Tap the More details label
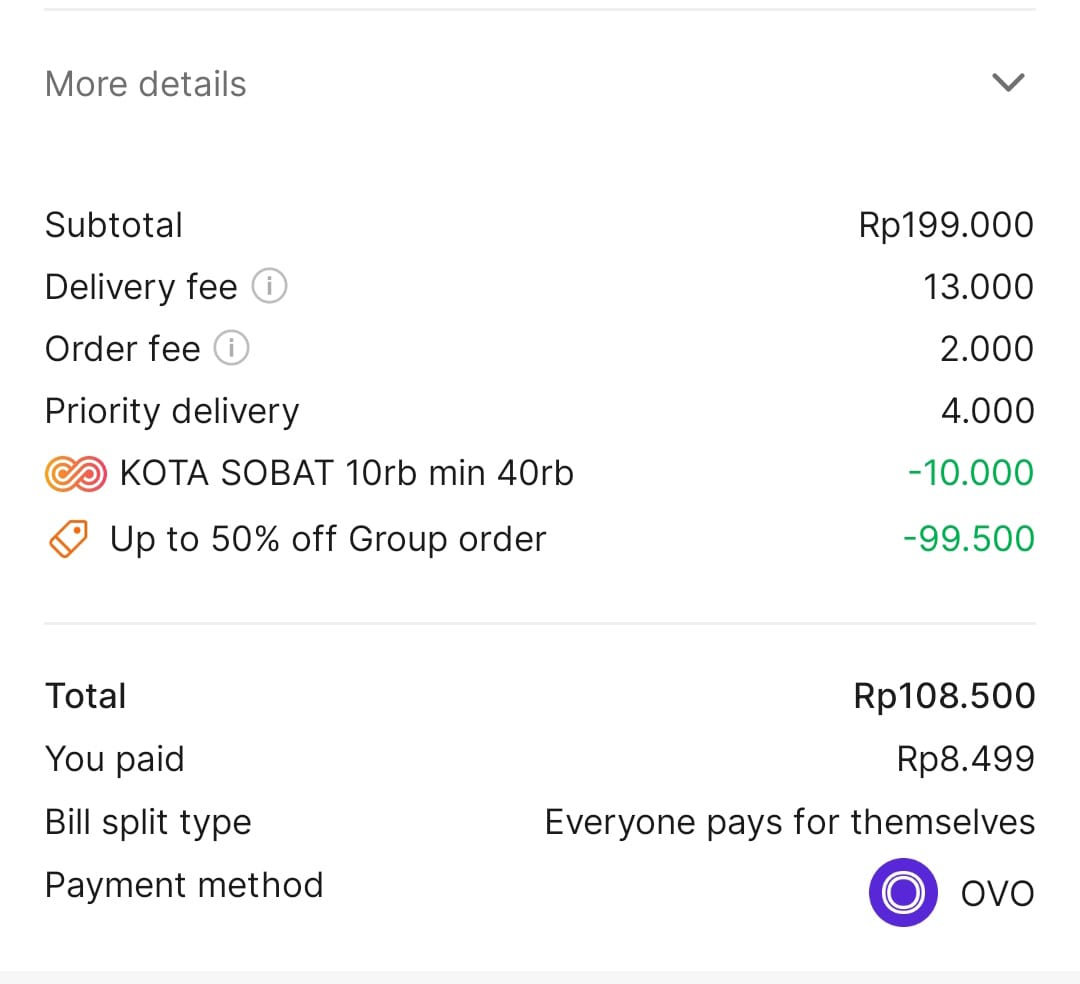The width and height of the screenshot is (1080, 984). (x=146, y=84)
